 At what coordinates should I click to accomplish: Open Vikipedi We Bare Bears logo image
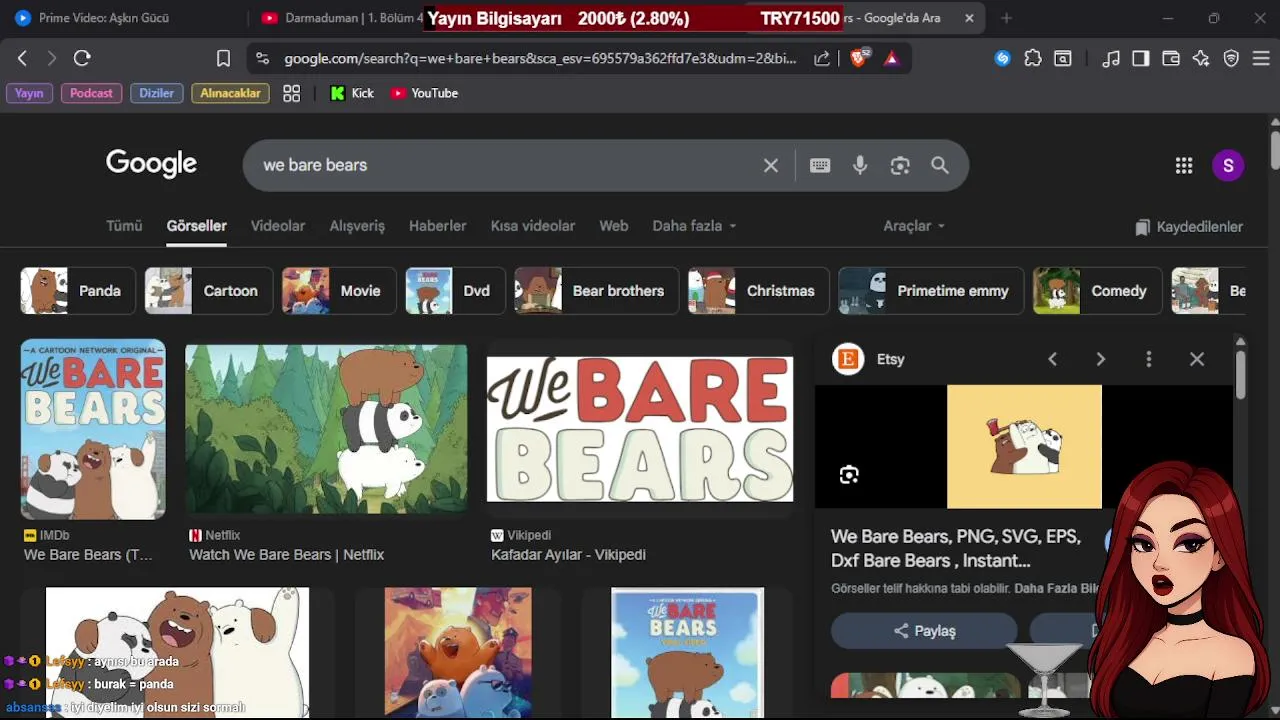point(640,429)
